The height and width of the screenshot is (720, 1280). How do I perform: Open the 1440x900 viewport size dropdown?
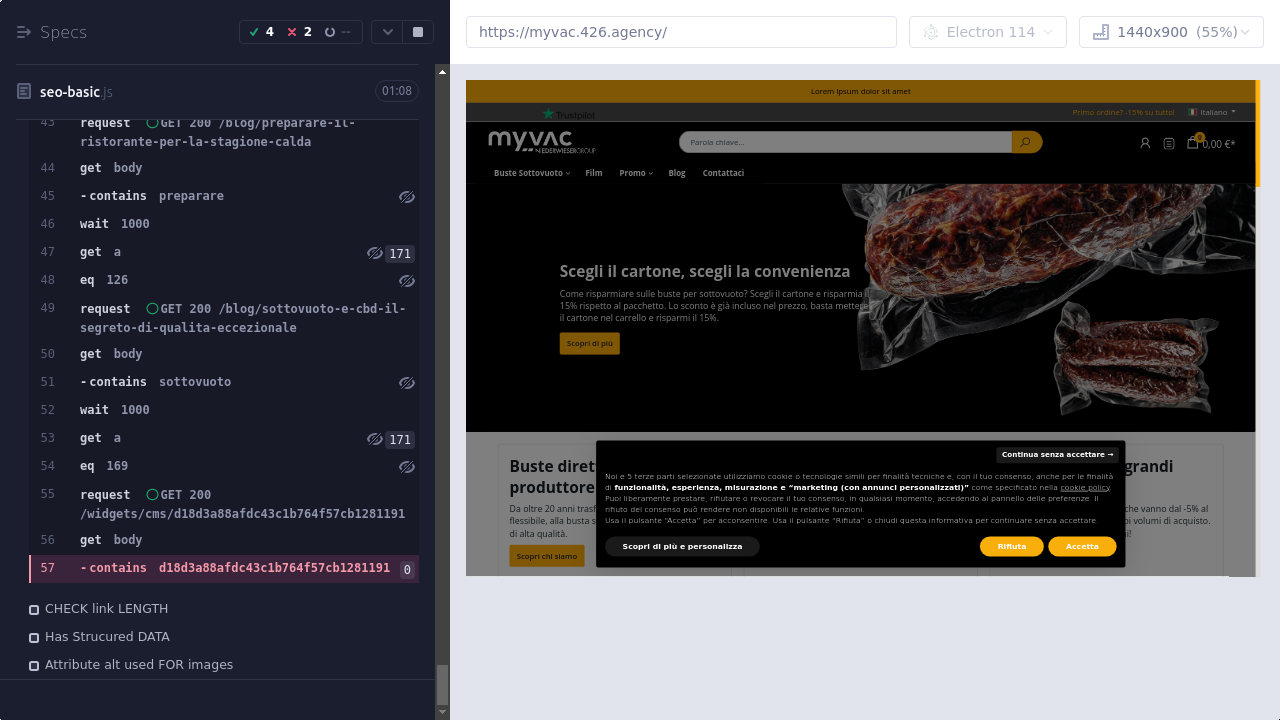point(1171,32)
